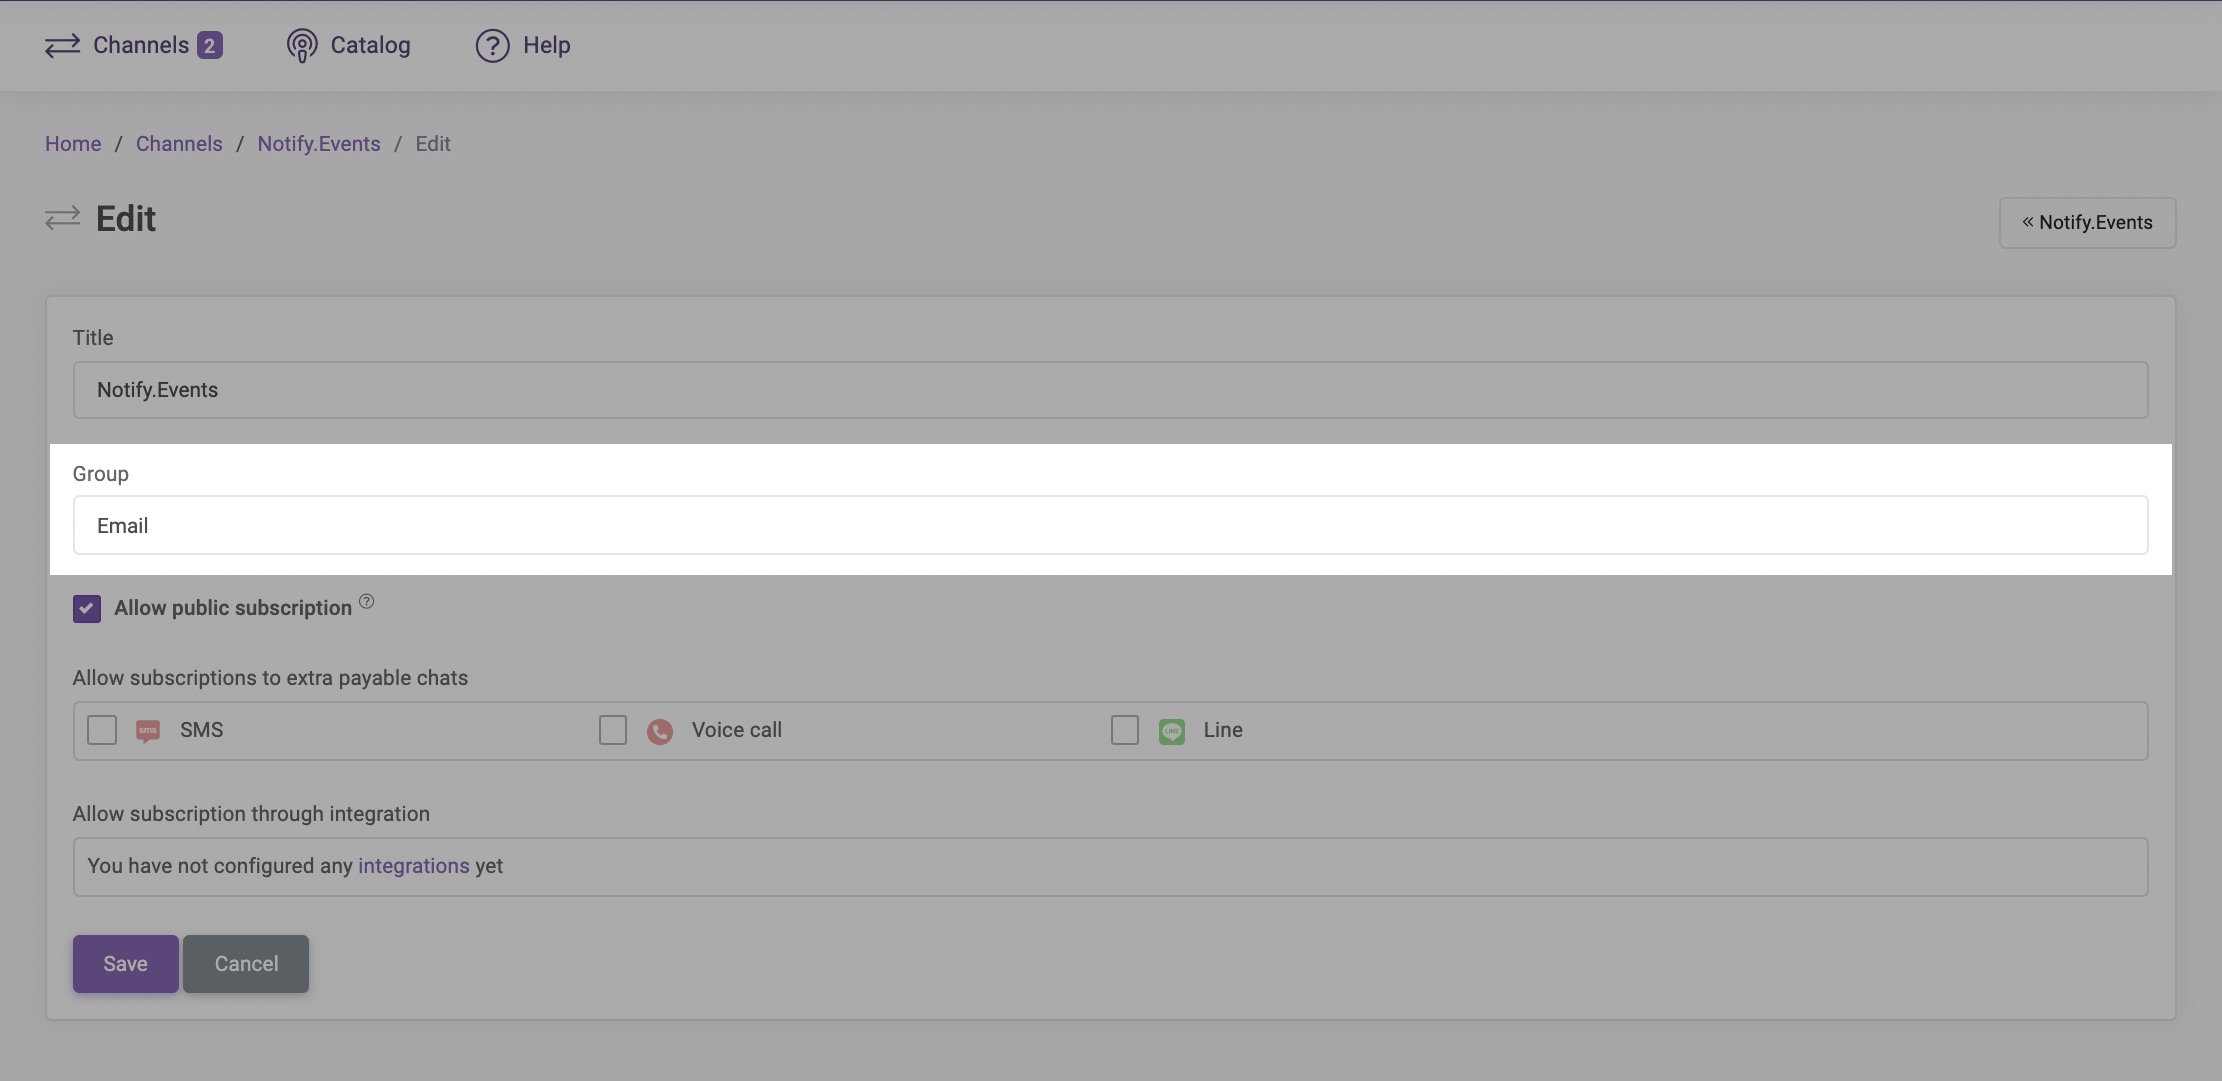2222x1081 pixels.
Task: Click the Save button
Action: click(125, 963)
